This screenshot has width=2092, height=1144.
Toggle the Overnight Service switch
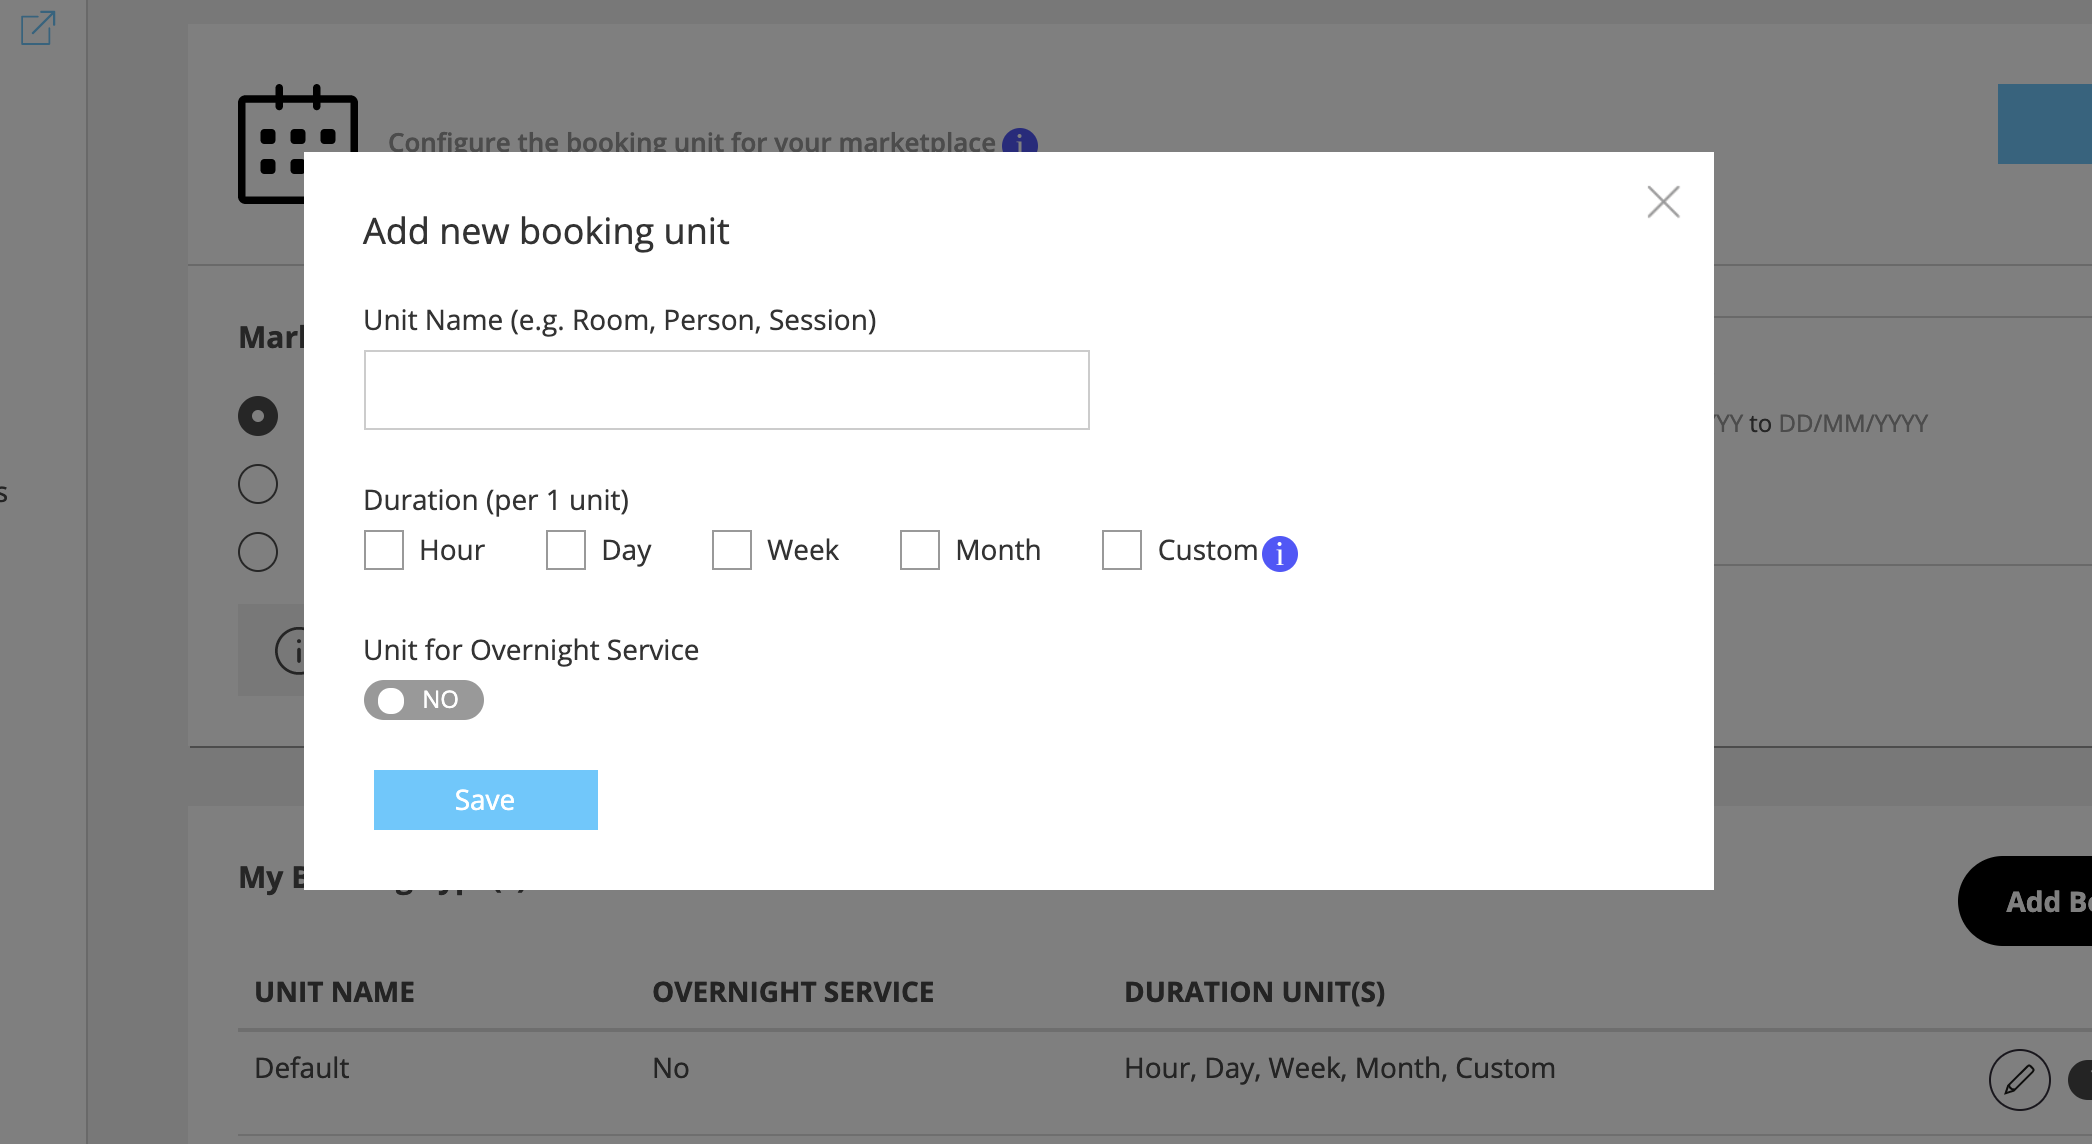[x=424, y=700]
